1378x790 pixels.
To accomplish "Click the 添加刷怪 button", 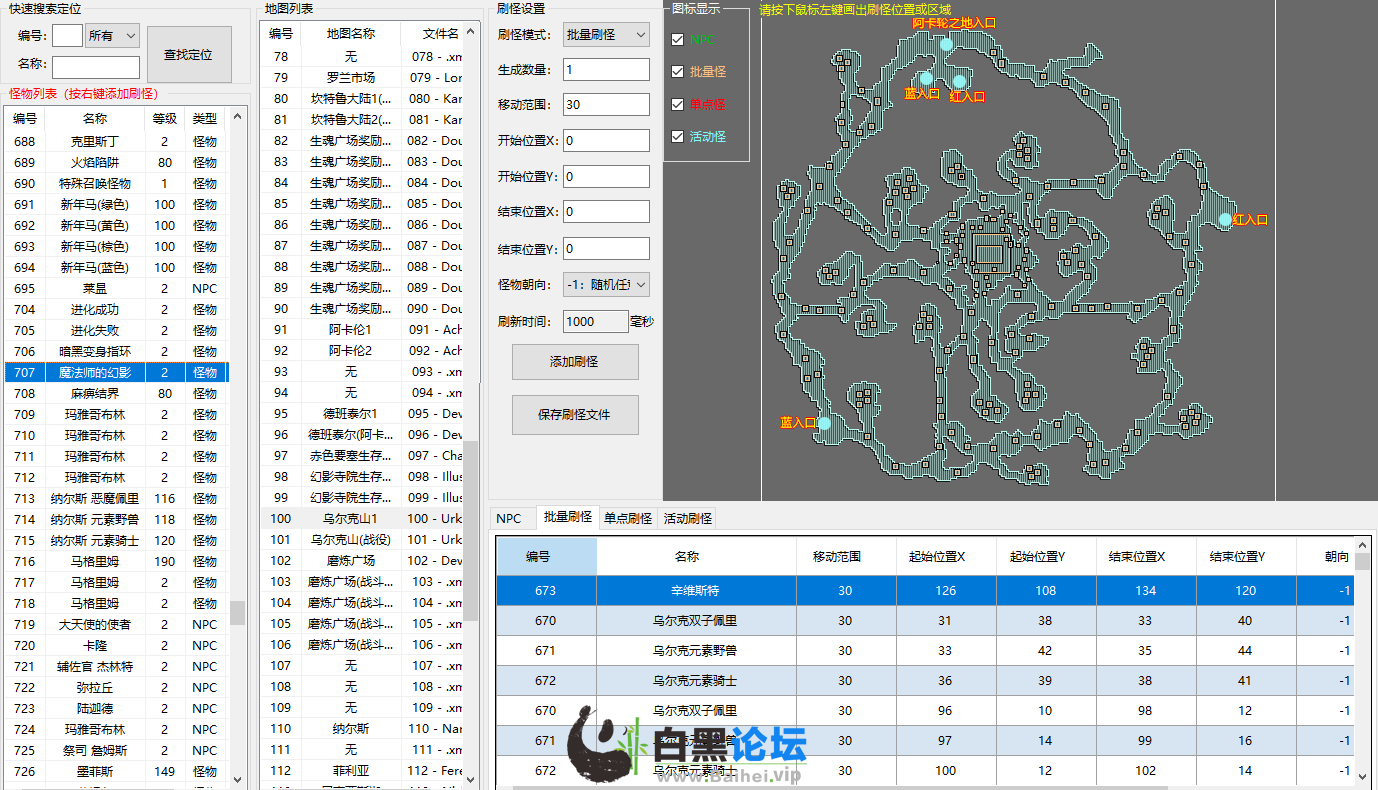I will click(575, 362).
